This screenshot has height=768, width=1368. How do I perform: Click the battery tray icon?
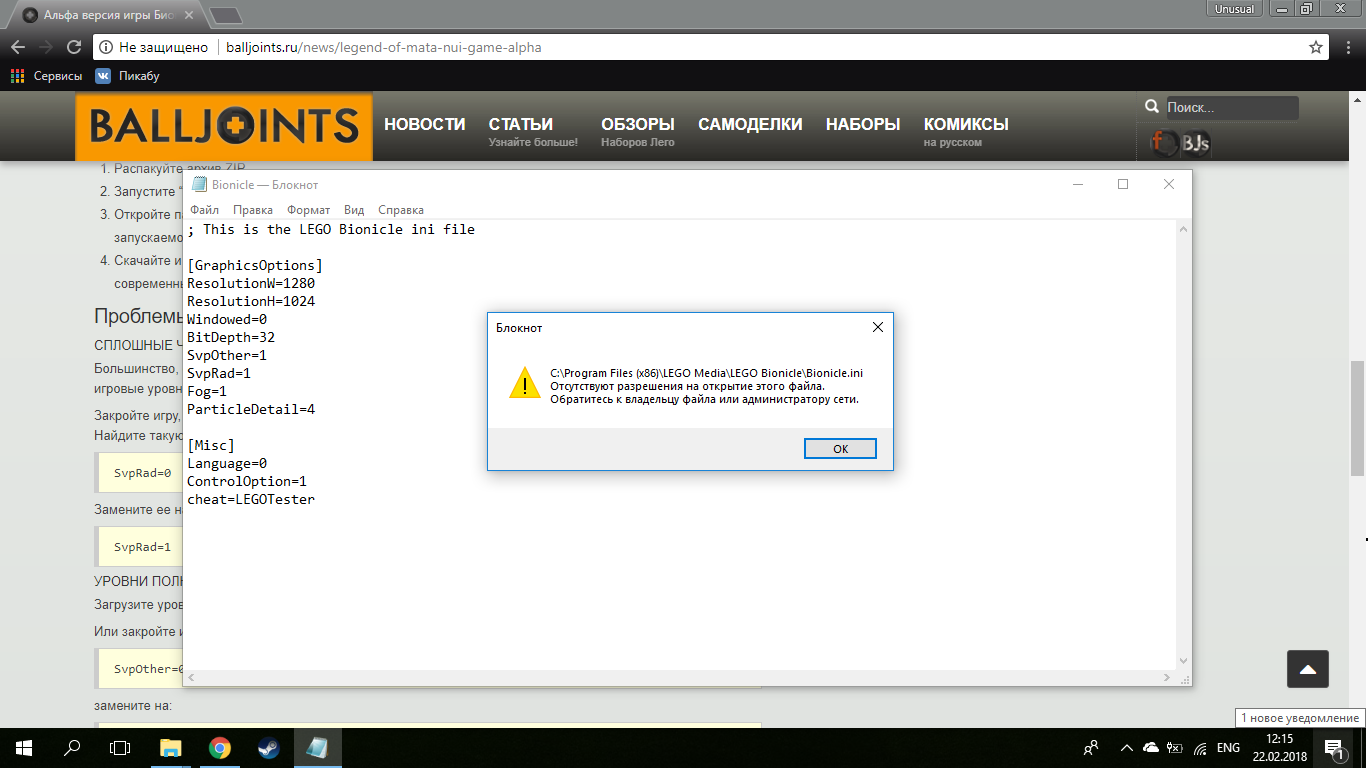click(1175, 747)
